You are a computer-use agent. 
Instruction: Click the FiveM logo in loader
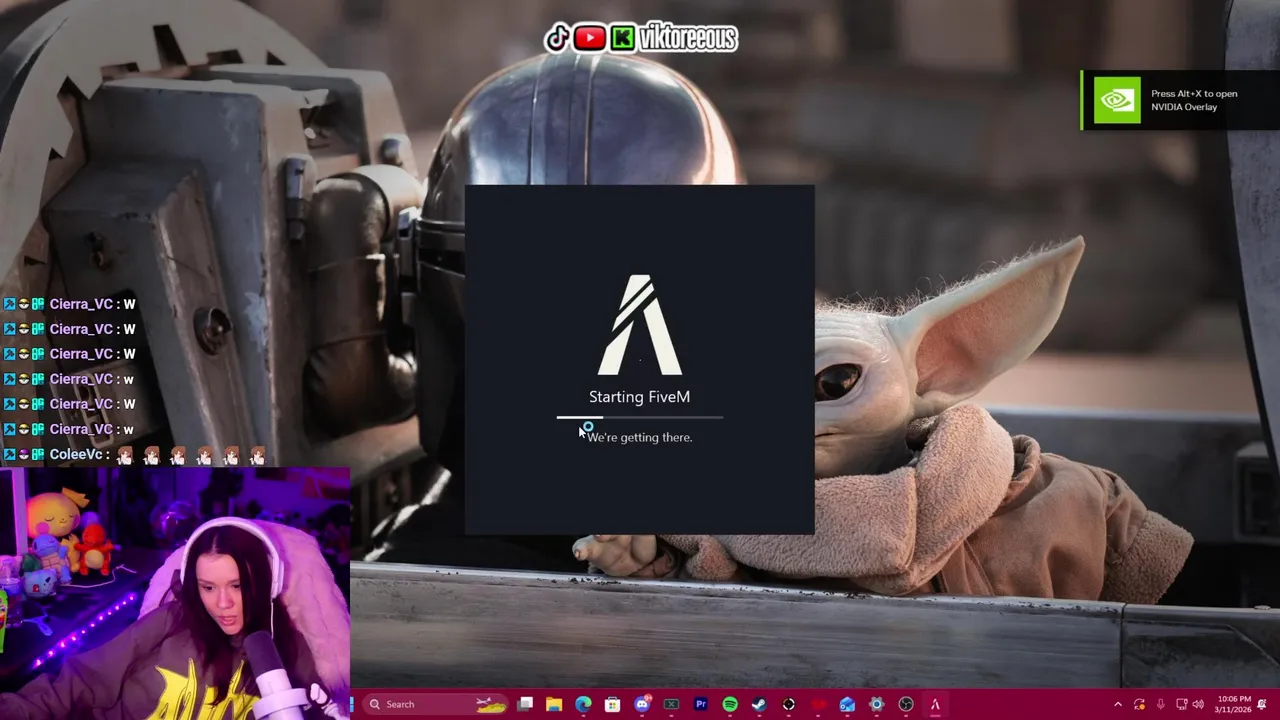tap(640, 325)
